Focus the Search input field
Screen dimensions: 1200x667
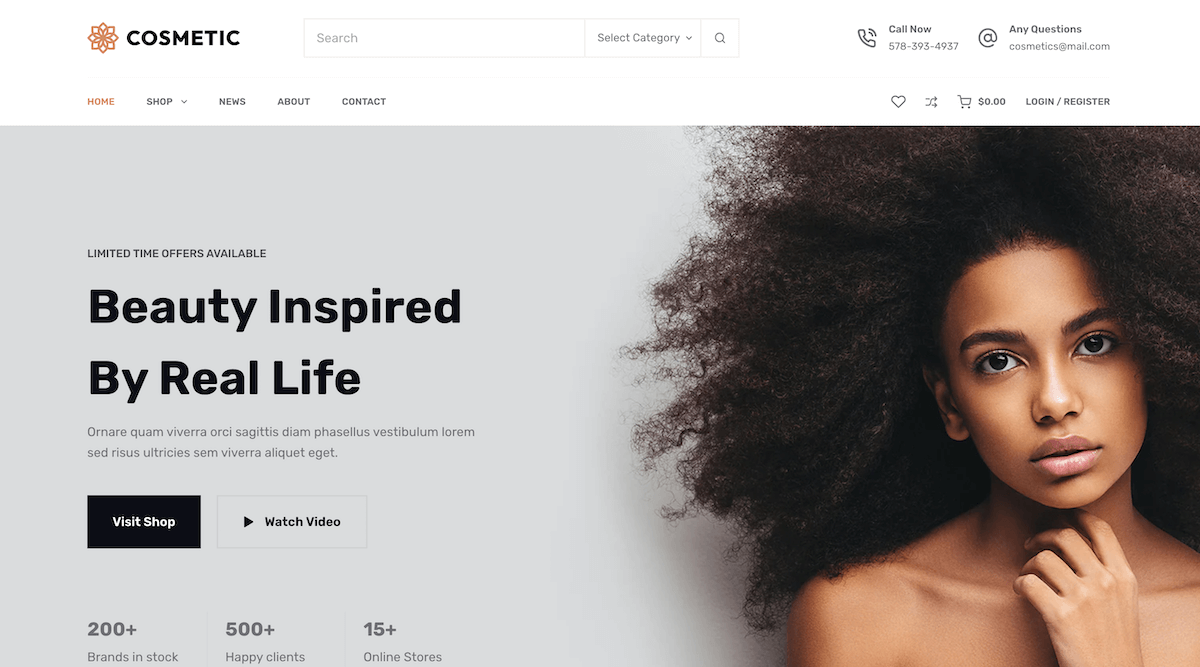pos(444,38)
